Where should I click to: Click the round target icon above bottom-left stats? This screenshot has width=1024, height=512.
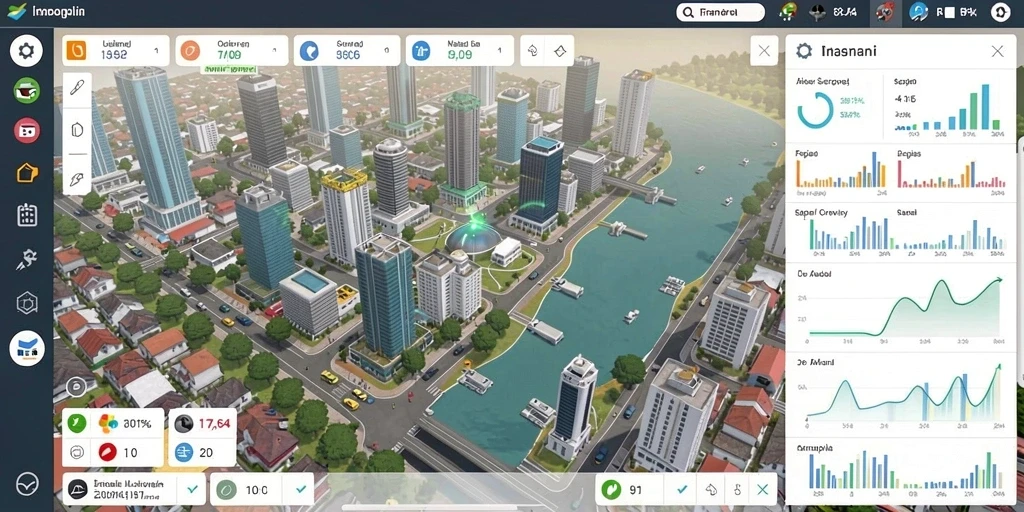(76, 387)
